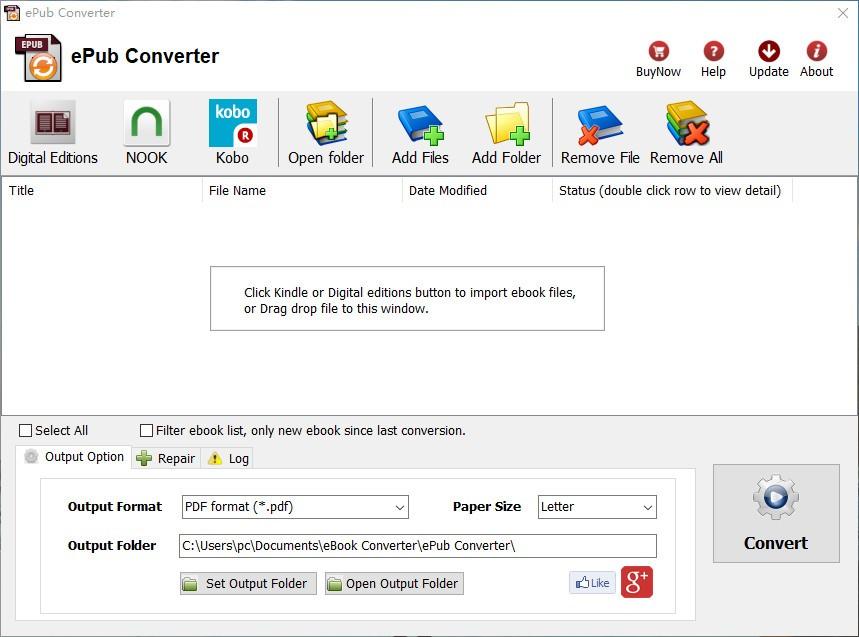Open the BuyNow shopping cart
The width and height of the screenshot is (859, 637).
click(x=658, y=59)
